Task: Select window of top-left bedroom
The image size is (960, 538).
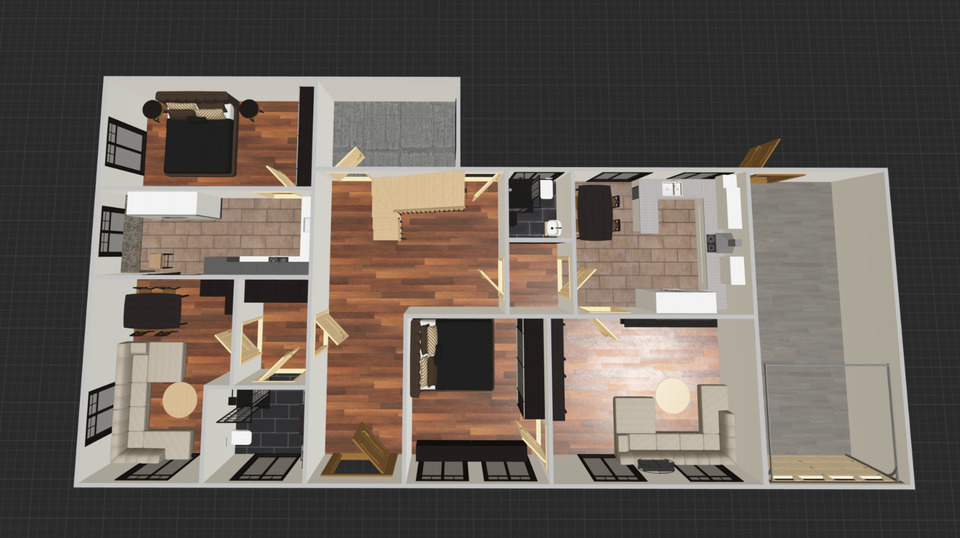Action: pyautogui.click(x=126, y=144)
